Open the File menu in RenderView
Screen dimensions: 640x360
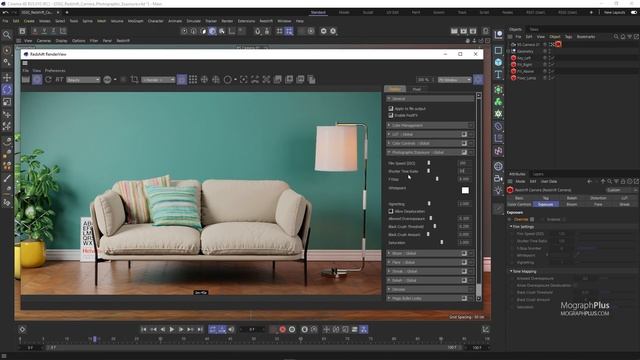point(26,71)
